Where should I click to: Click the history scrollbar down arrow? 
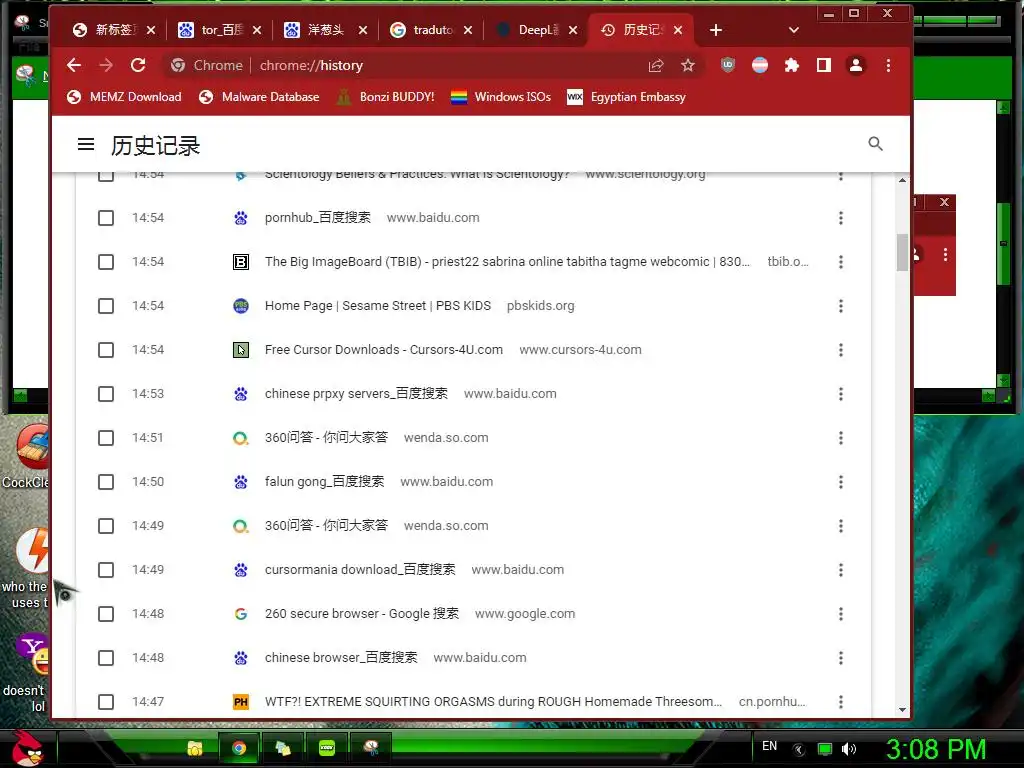click(902, 710)
